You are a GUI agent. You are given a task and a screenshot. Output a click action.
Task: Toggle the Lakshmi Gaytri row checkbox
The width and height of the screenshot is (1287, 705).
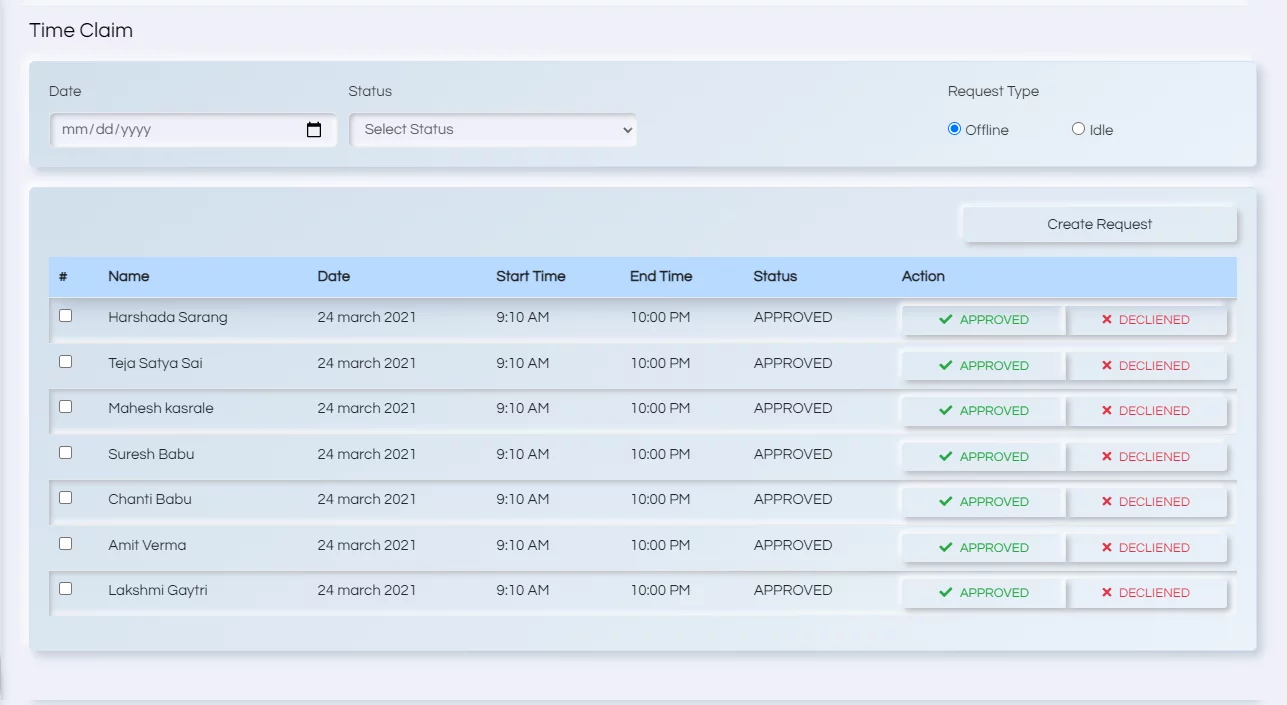coord(66,588)
